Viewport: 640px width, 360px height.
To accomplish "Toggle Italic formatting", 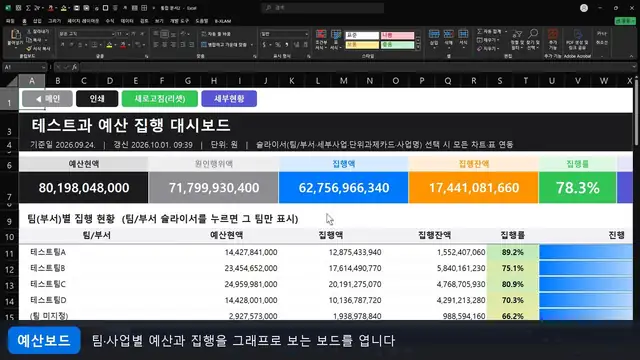I will point(71,44).
